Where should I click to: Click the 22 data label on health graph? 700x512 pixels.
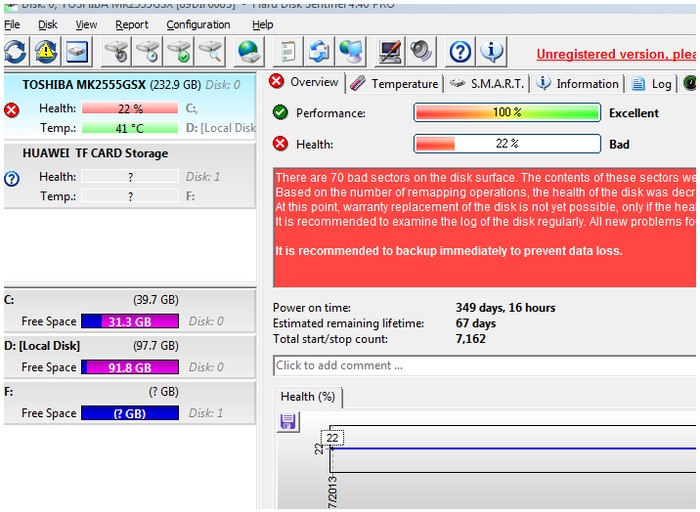tap(333, 438)
